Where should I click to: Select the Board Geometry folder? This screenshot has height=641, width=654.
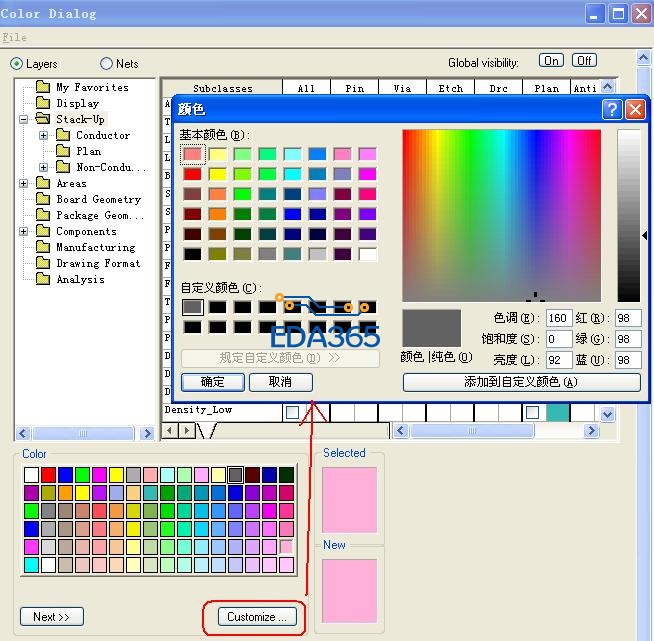(x=98, y=199)
